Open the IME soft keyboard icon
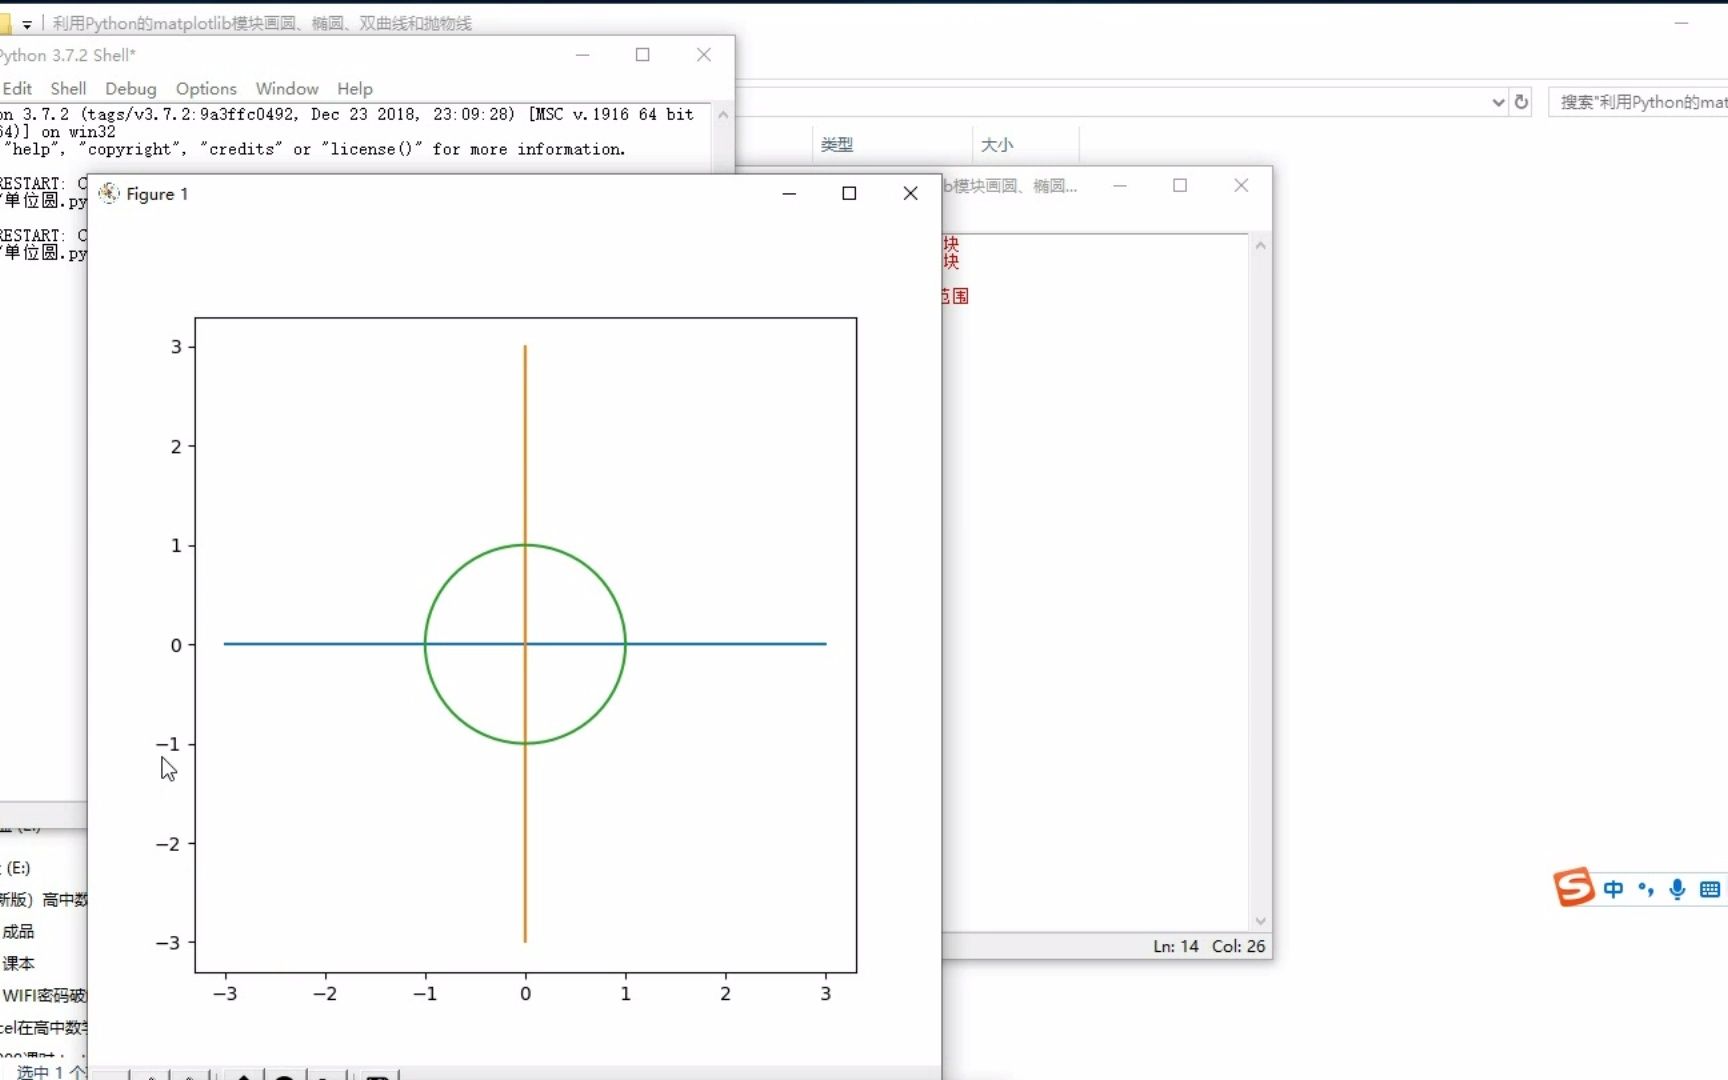This screenshot has width=1728, height=1080. 1710,889
